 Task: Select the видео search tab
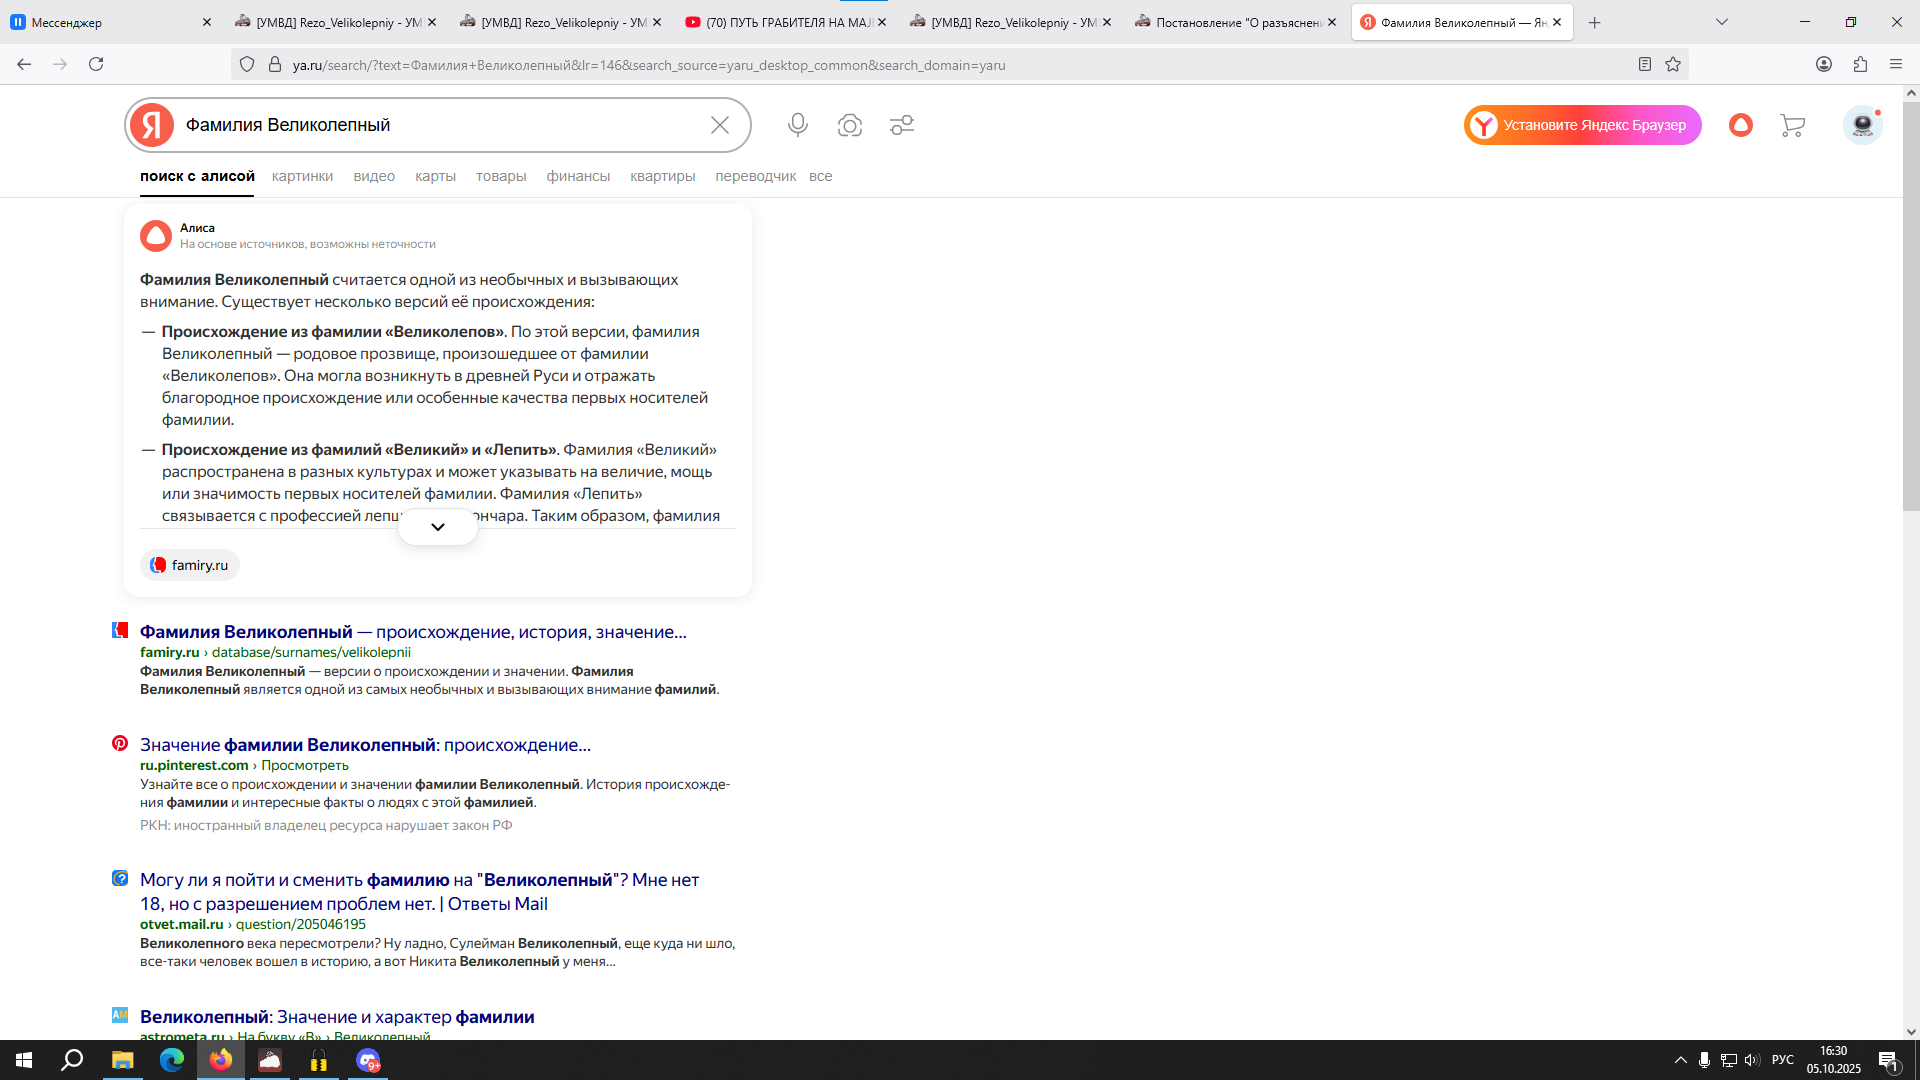point(373,176)
